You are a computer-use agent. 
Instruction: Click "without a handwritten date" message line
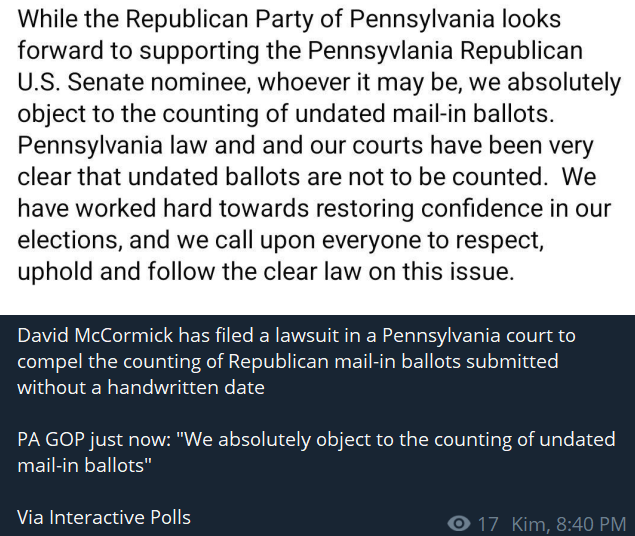coord(141,387)
